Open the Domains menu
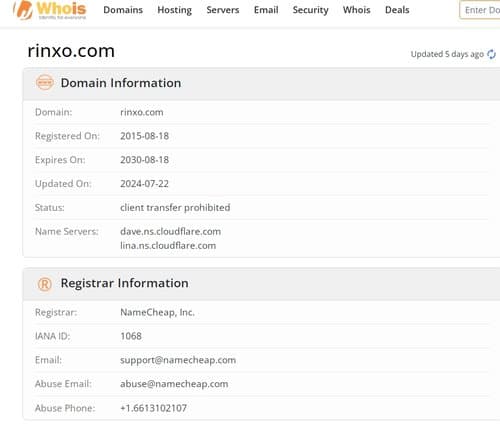 tap(123, 10)
